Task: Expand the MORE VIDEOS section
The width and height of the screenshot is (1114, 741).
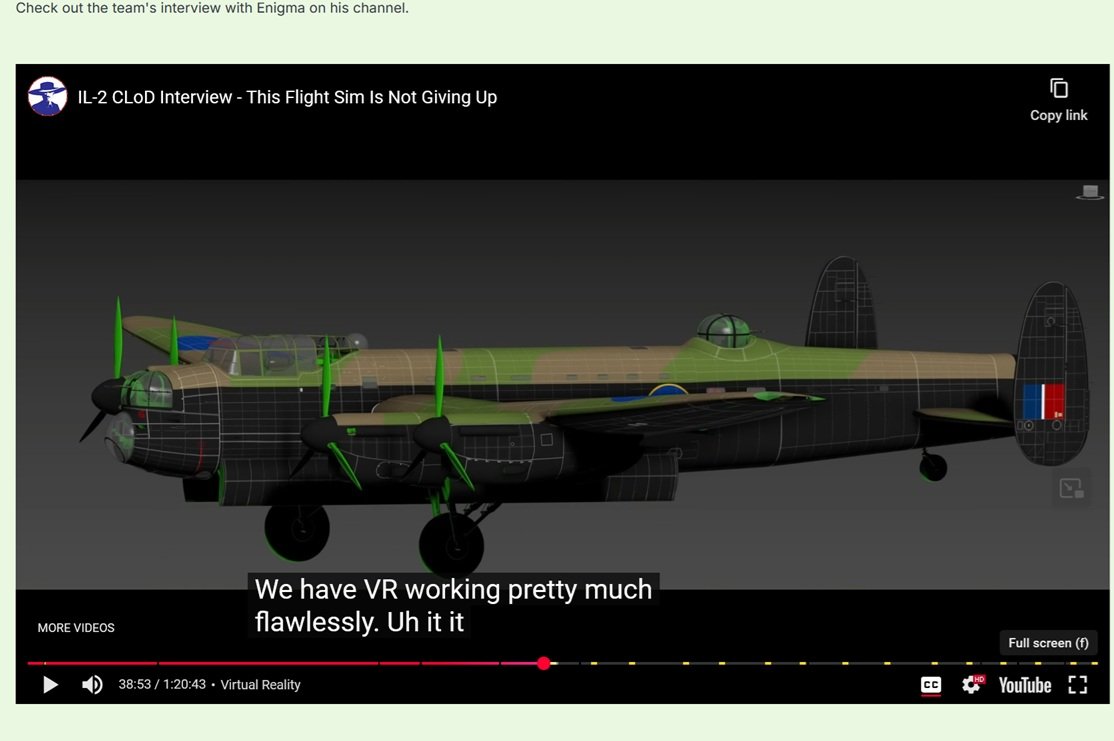Action: pos(76,628)
